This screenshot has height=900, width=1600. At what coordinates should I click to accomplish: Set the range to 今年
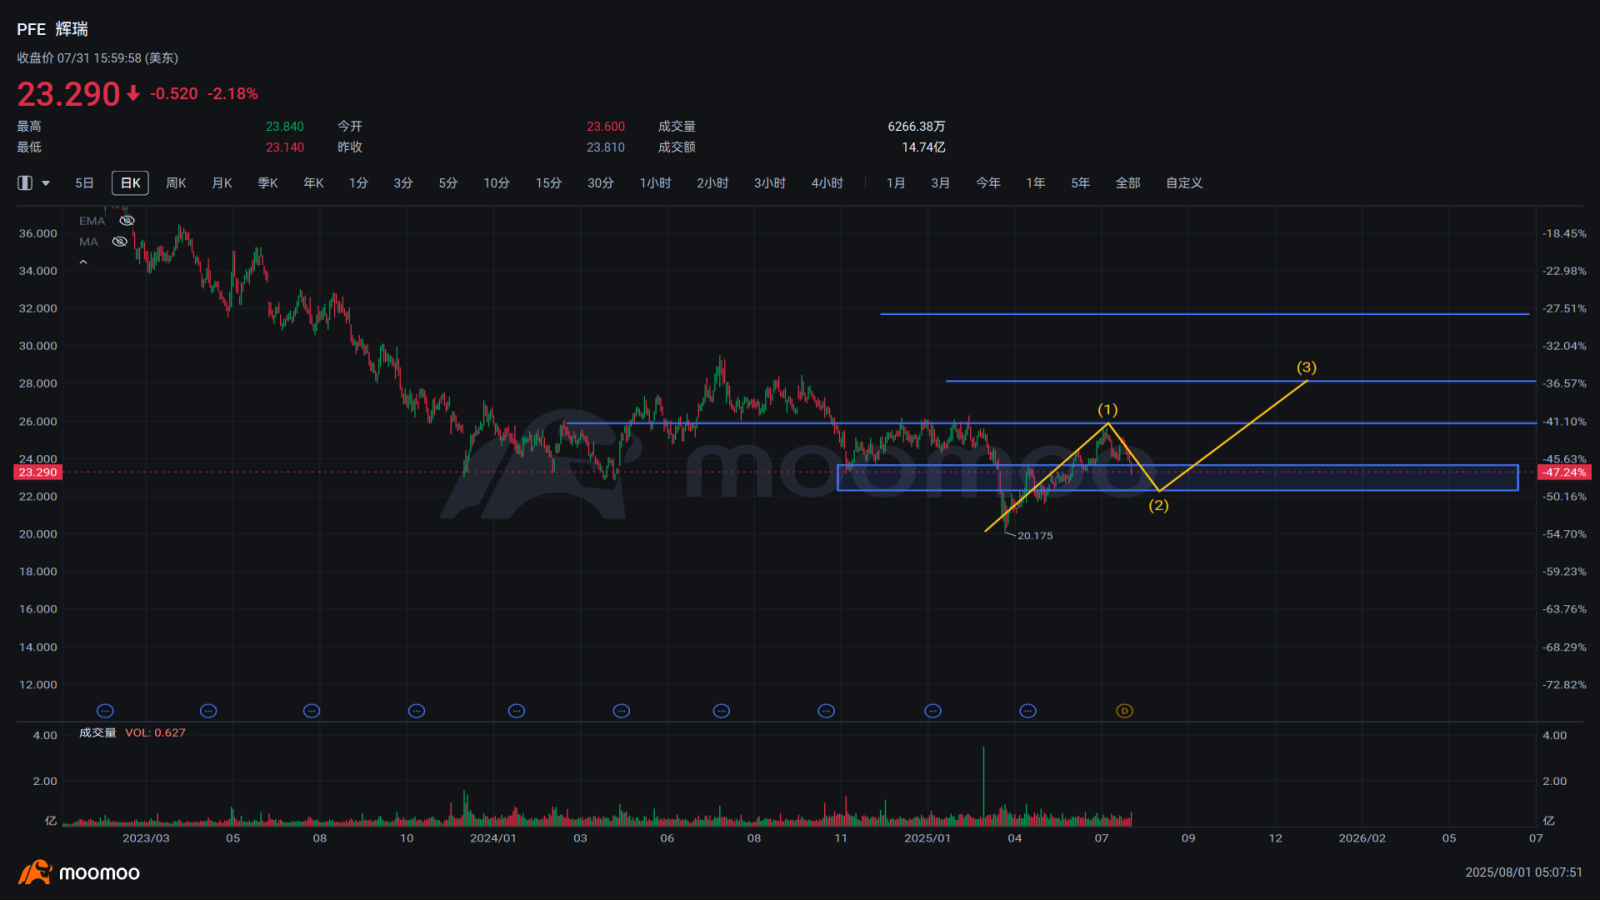pyautogui.click(x=988, y=183)
